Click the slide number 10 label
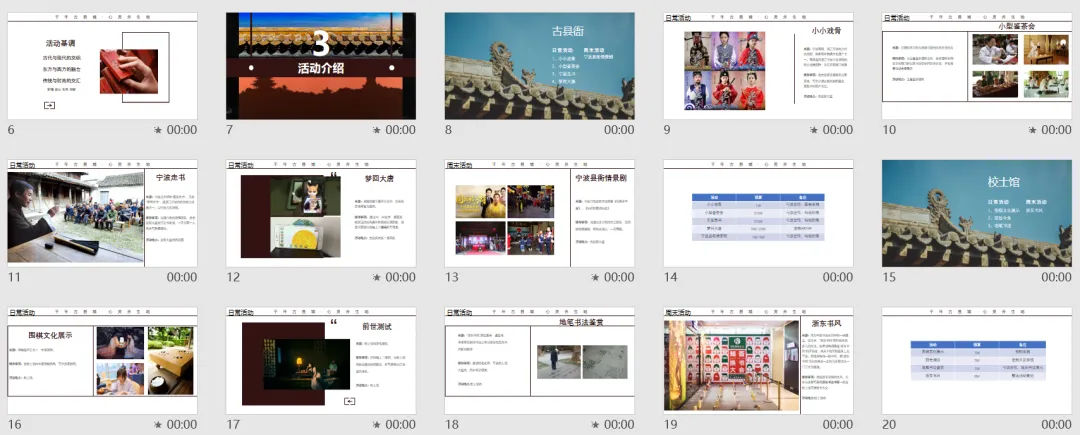This screenshot has height=435, width=1080. [x=889, y=129]
